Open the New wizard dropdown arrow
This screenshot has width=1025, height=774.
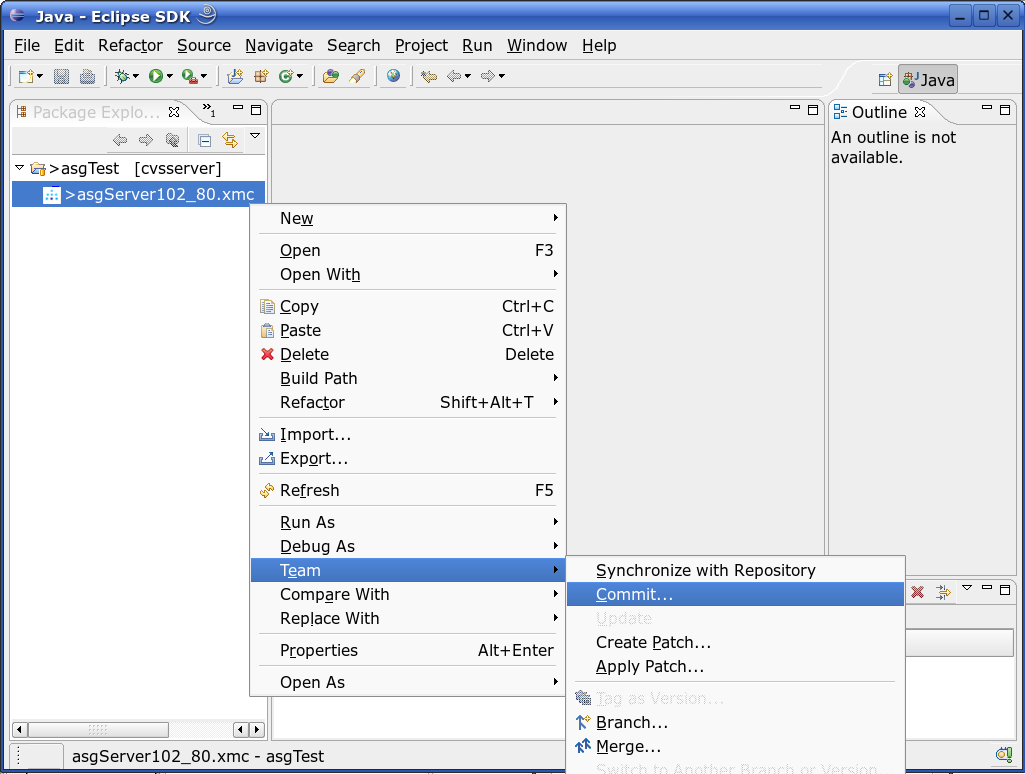[40, 76]
